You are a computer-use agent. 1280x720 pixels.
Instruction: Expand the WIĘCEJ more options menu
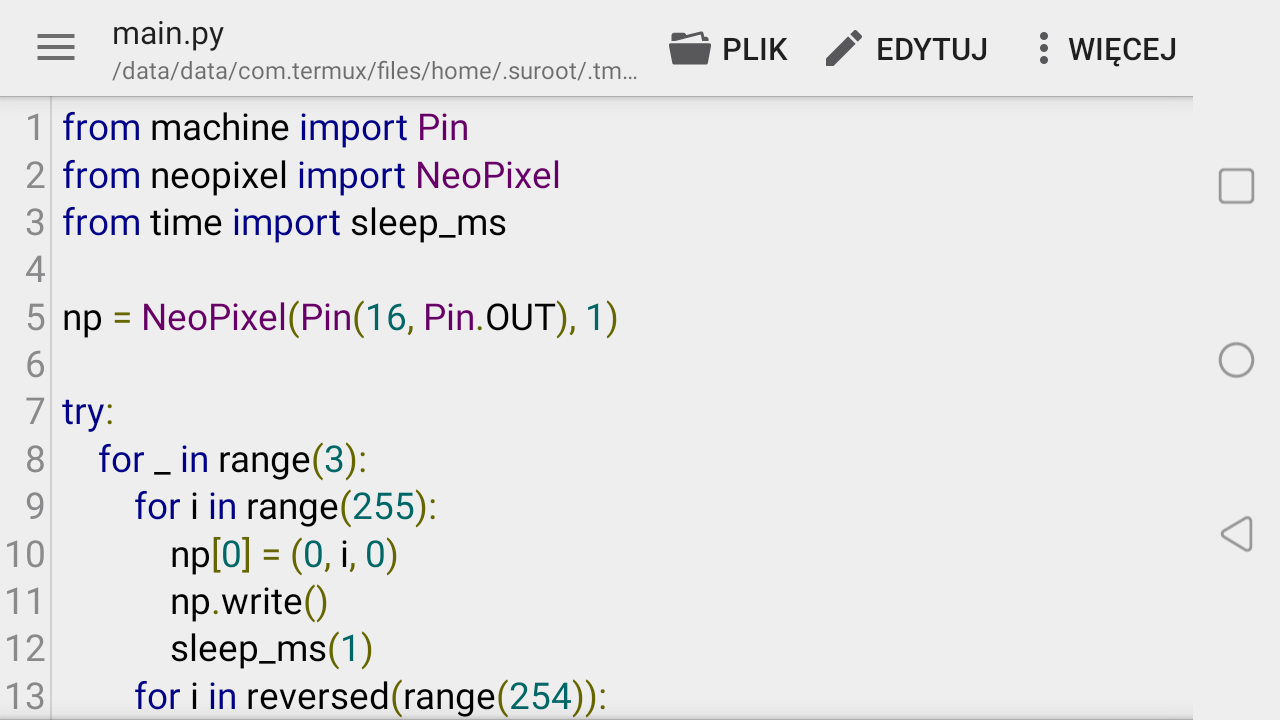click(1121, 49)
